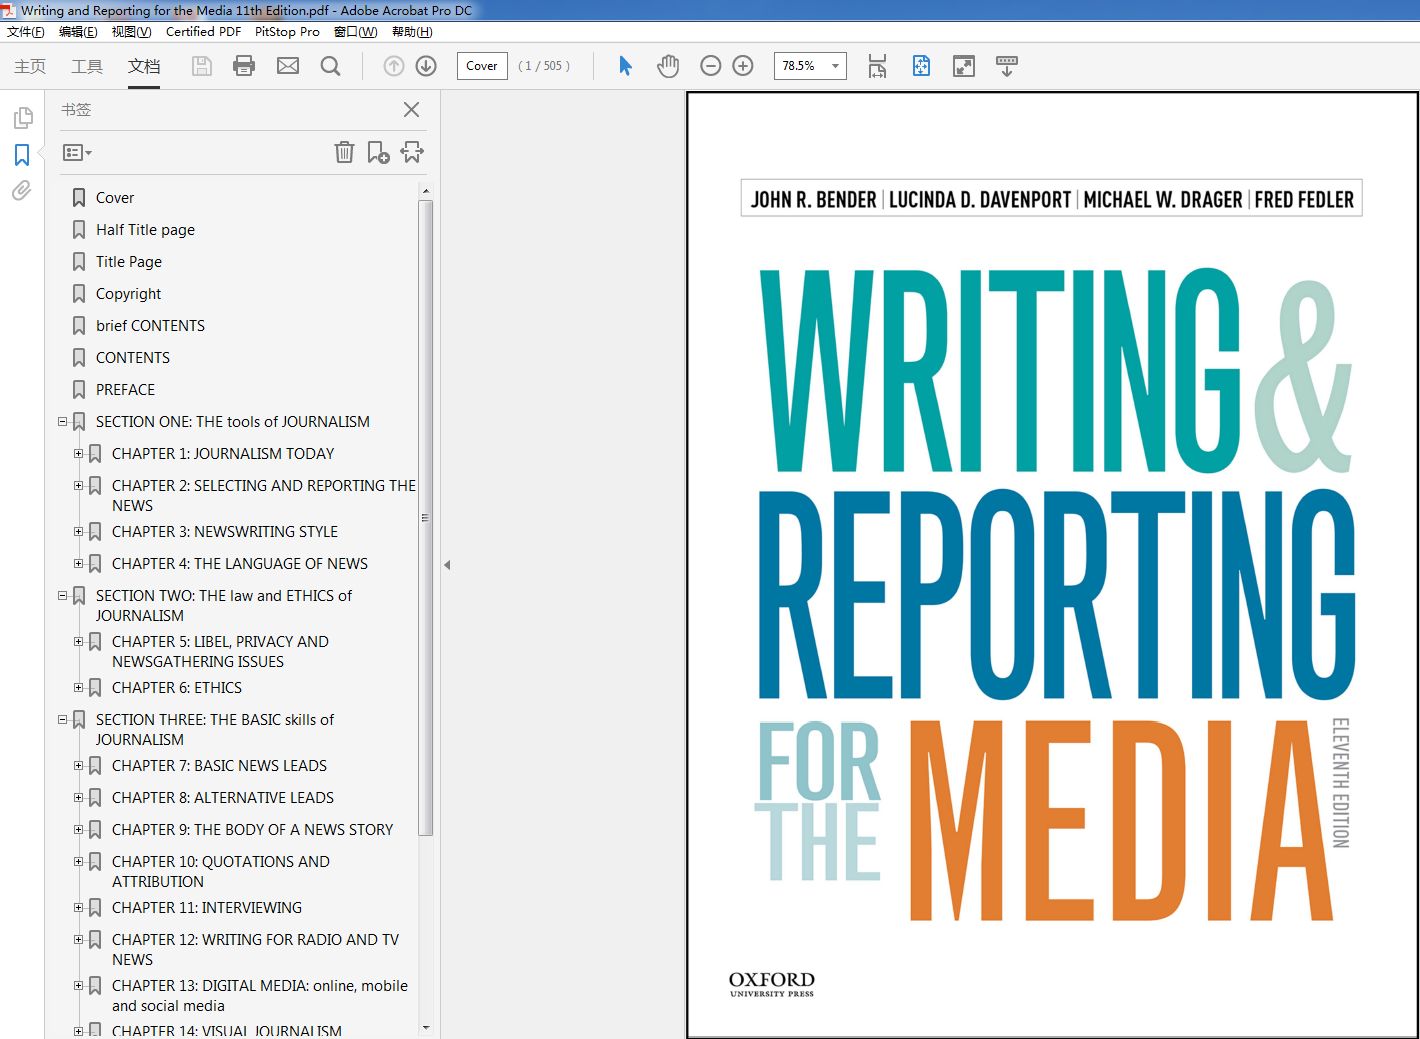This screenshot has width=1420, height=1039.
Task: Collapse SECTION TWO bookmark tree
Action: click(62, 596)
